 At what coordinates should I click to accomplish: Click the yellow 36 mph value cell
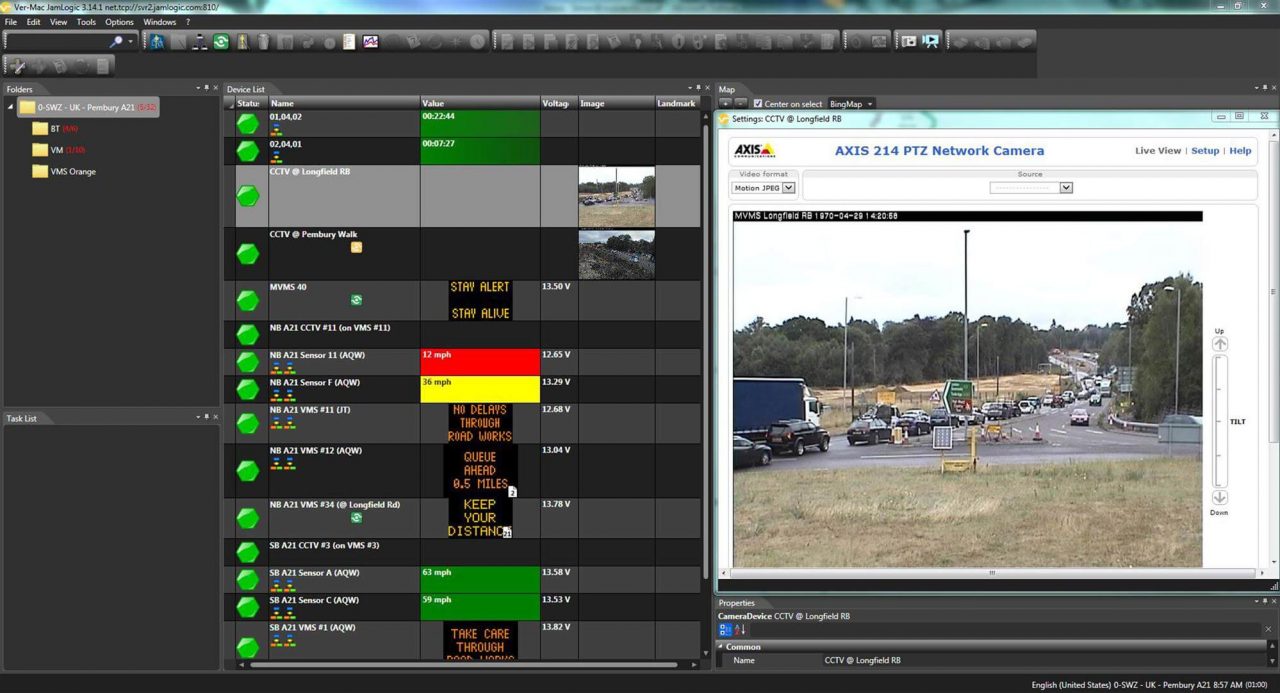point(480,389)
